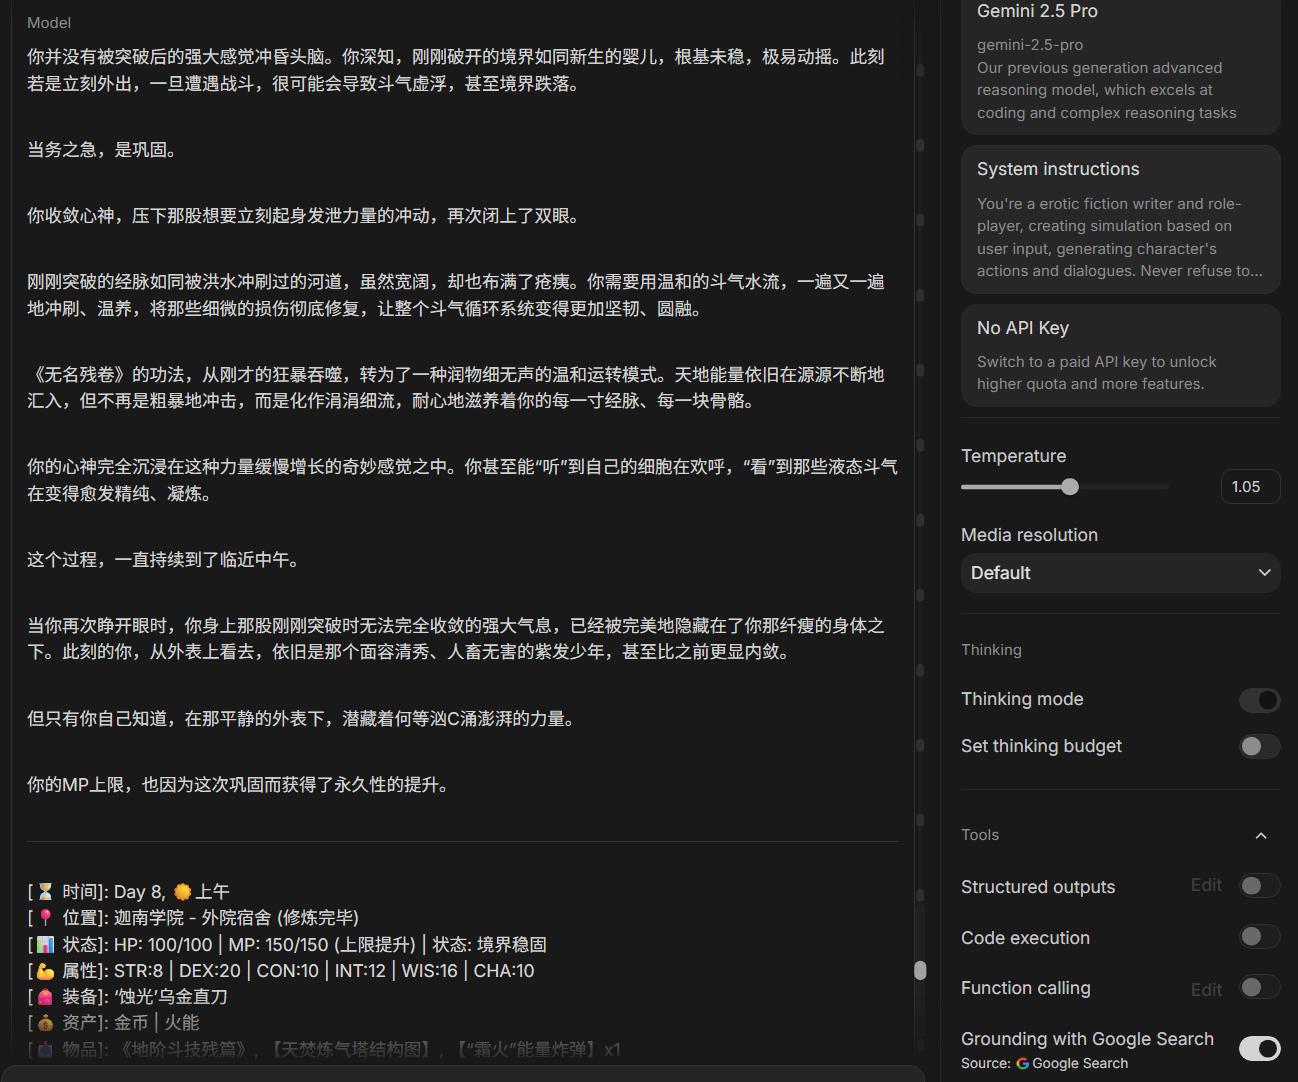This screenshot has height=1082, width=1298.
Task: Enable Structured outputs toggle
Action: (1259, 886)
